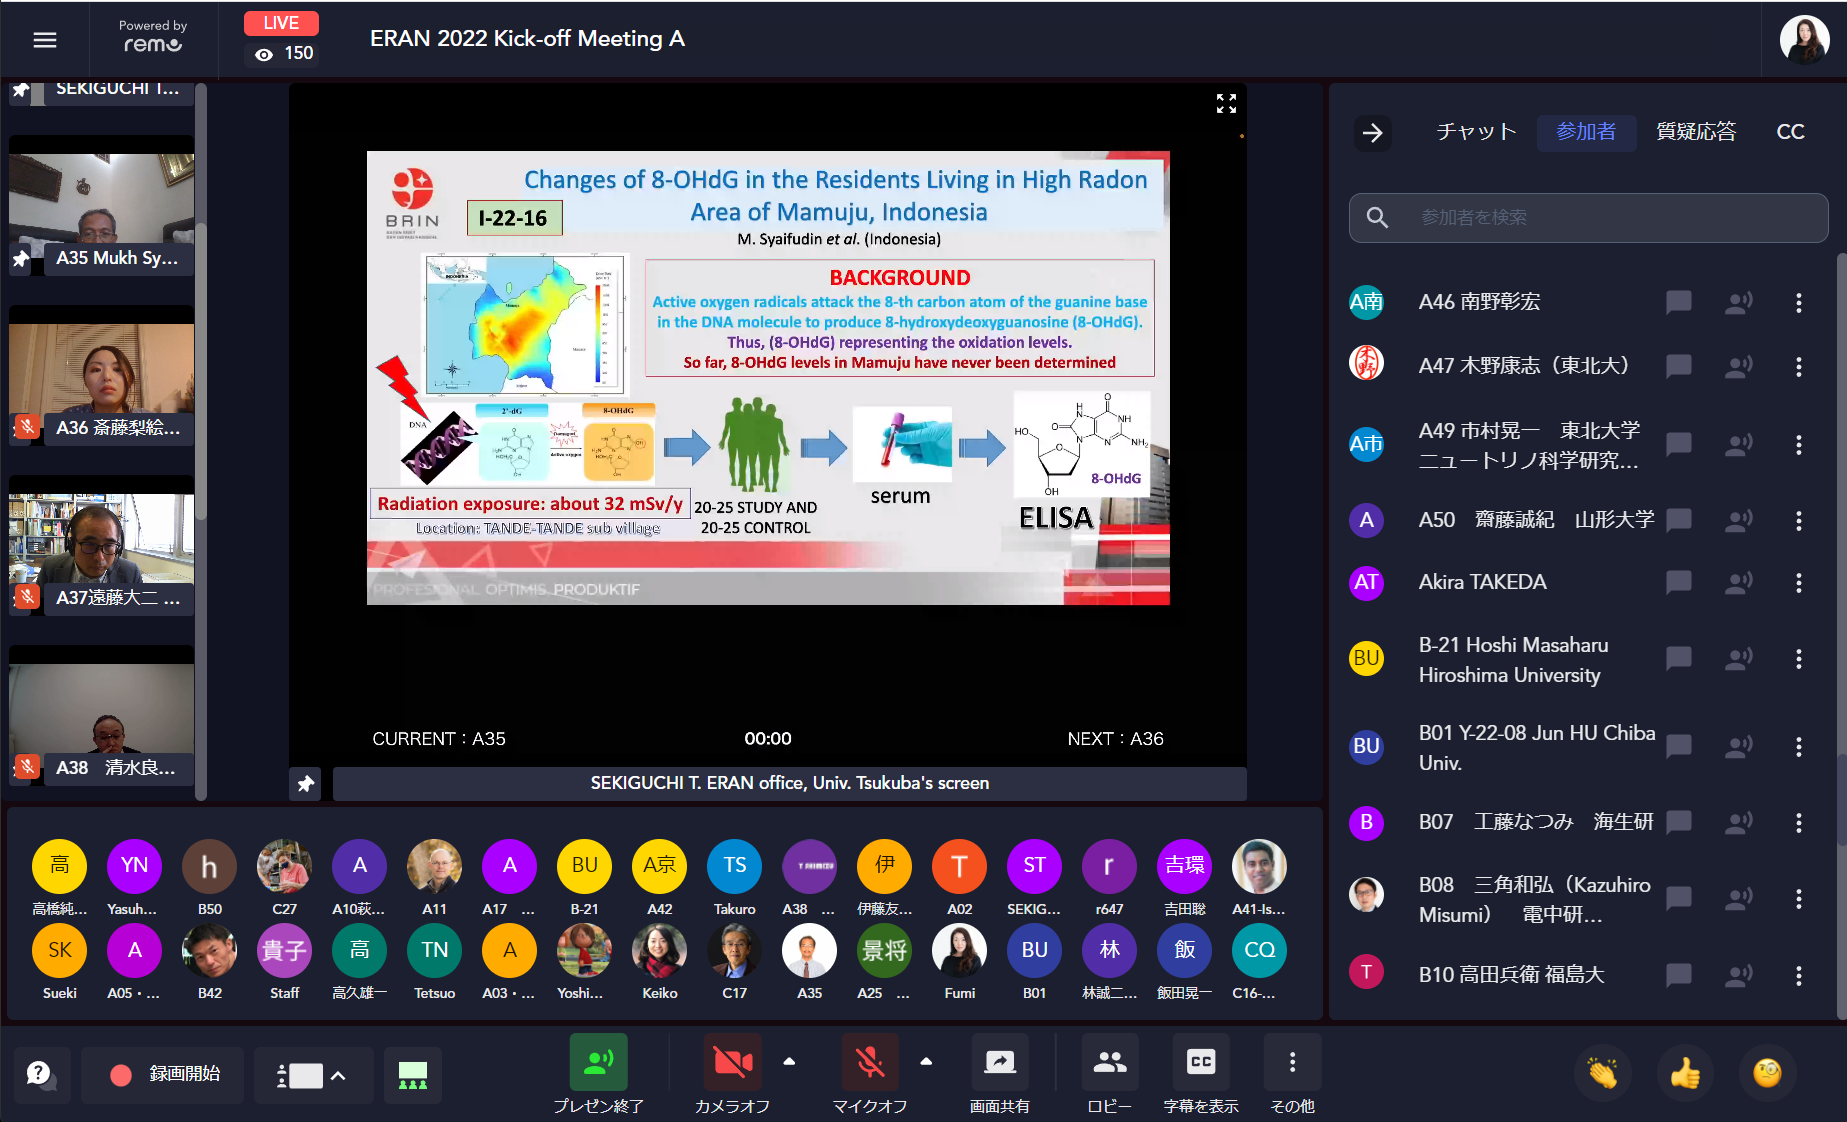The height and width of the screenshot is (1122, 1847).
Task: Toggle mute on A37遠藤大二 tile
Action: (27, 597)
